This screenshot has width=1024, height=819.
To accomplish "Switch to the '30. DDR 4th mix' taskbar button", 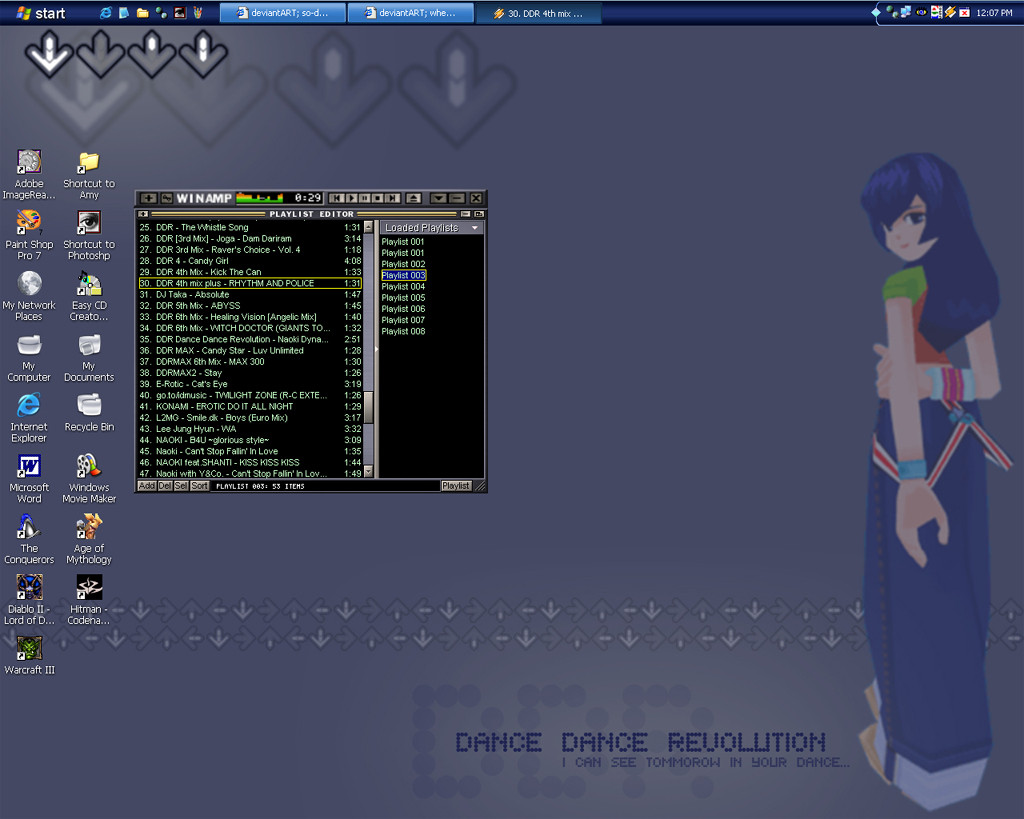I will pyautogui.click(x=538, y=13).
